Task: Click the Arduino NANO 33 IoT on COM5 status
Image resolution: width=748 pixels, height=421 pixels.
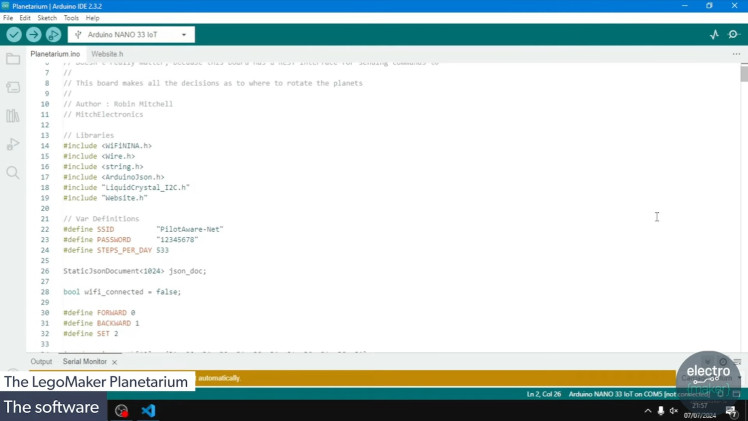Action: point(639,394)
